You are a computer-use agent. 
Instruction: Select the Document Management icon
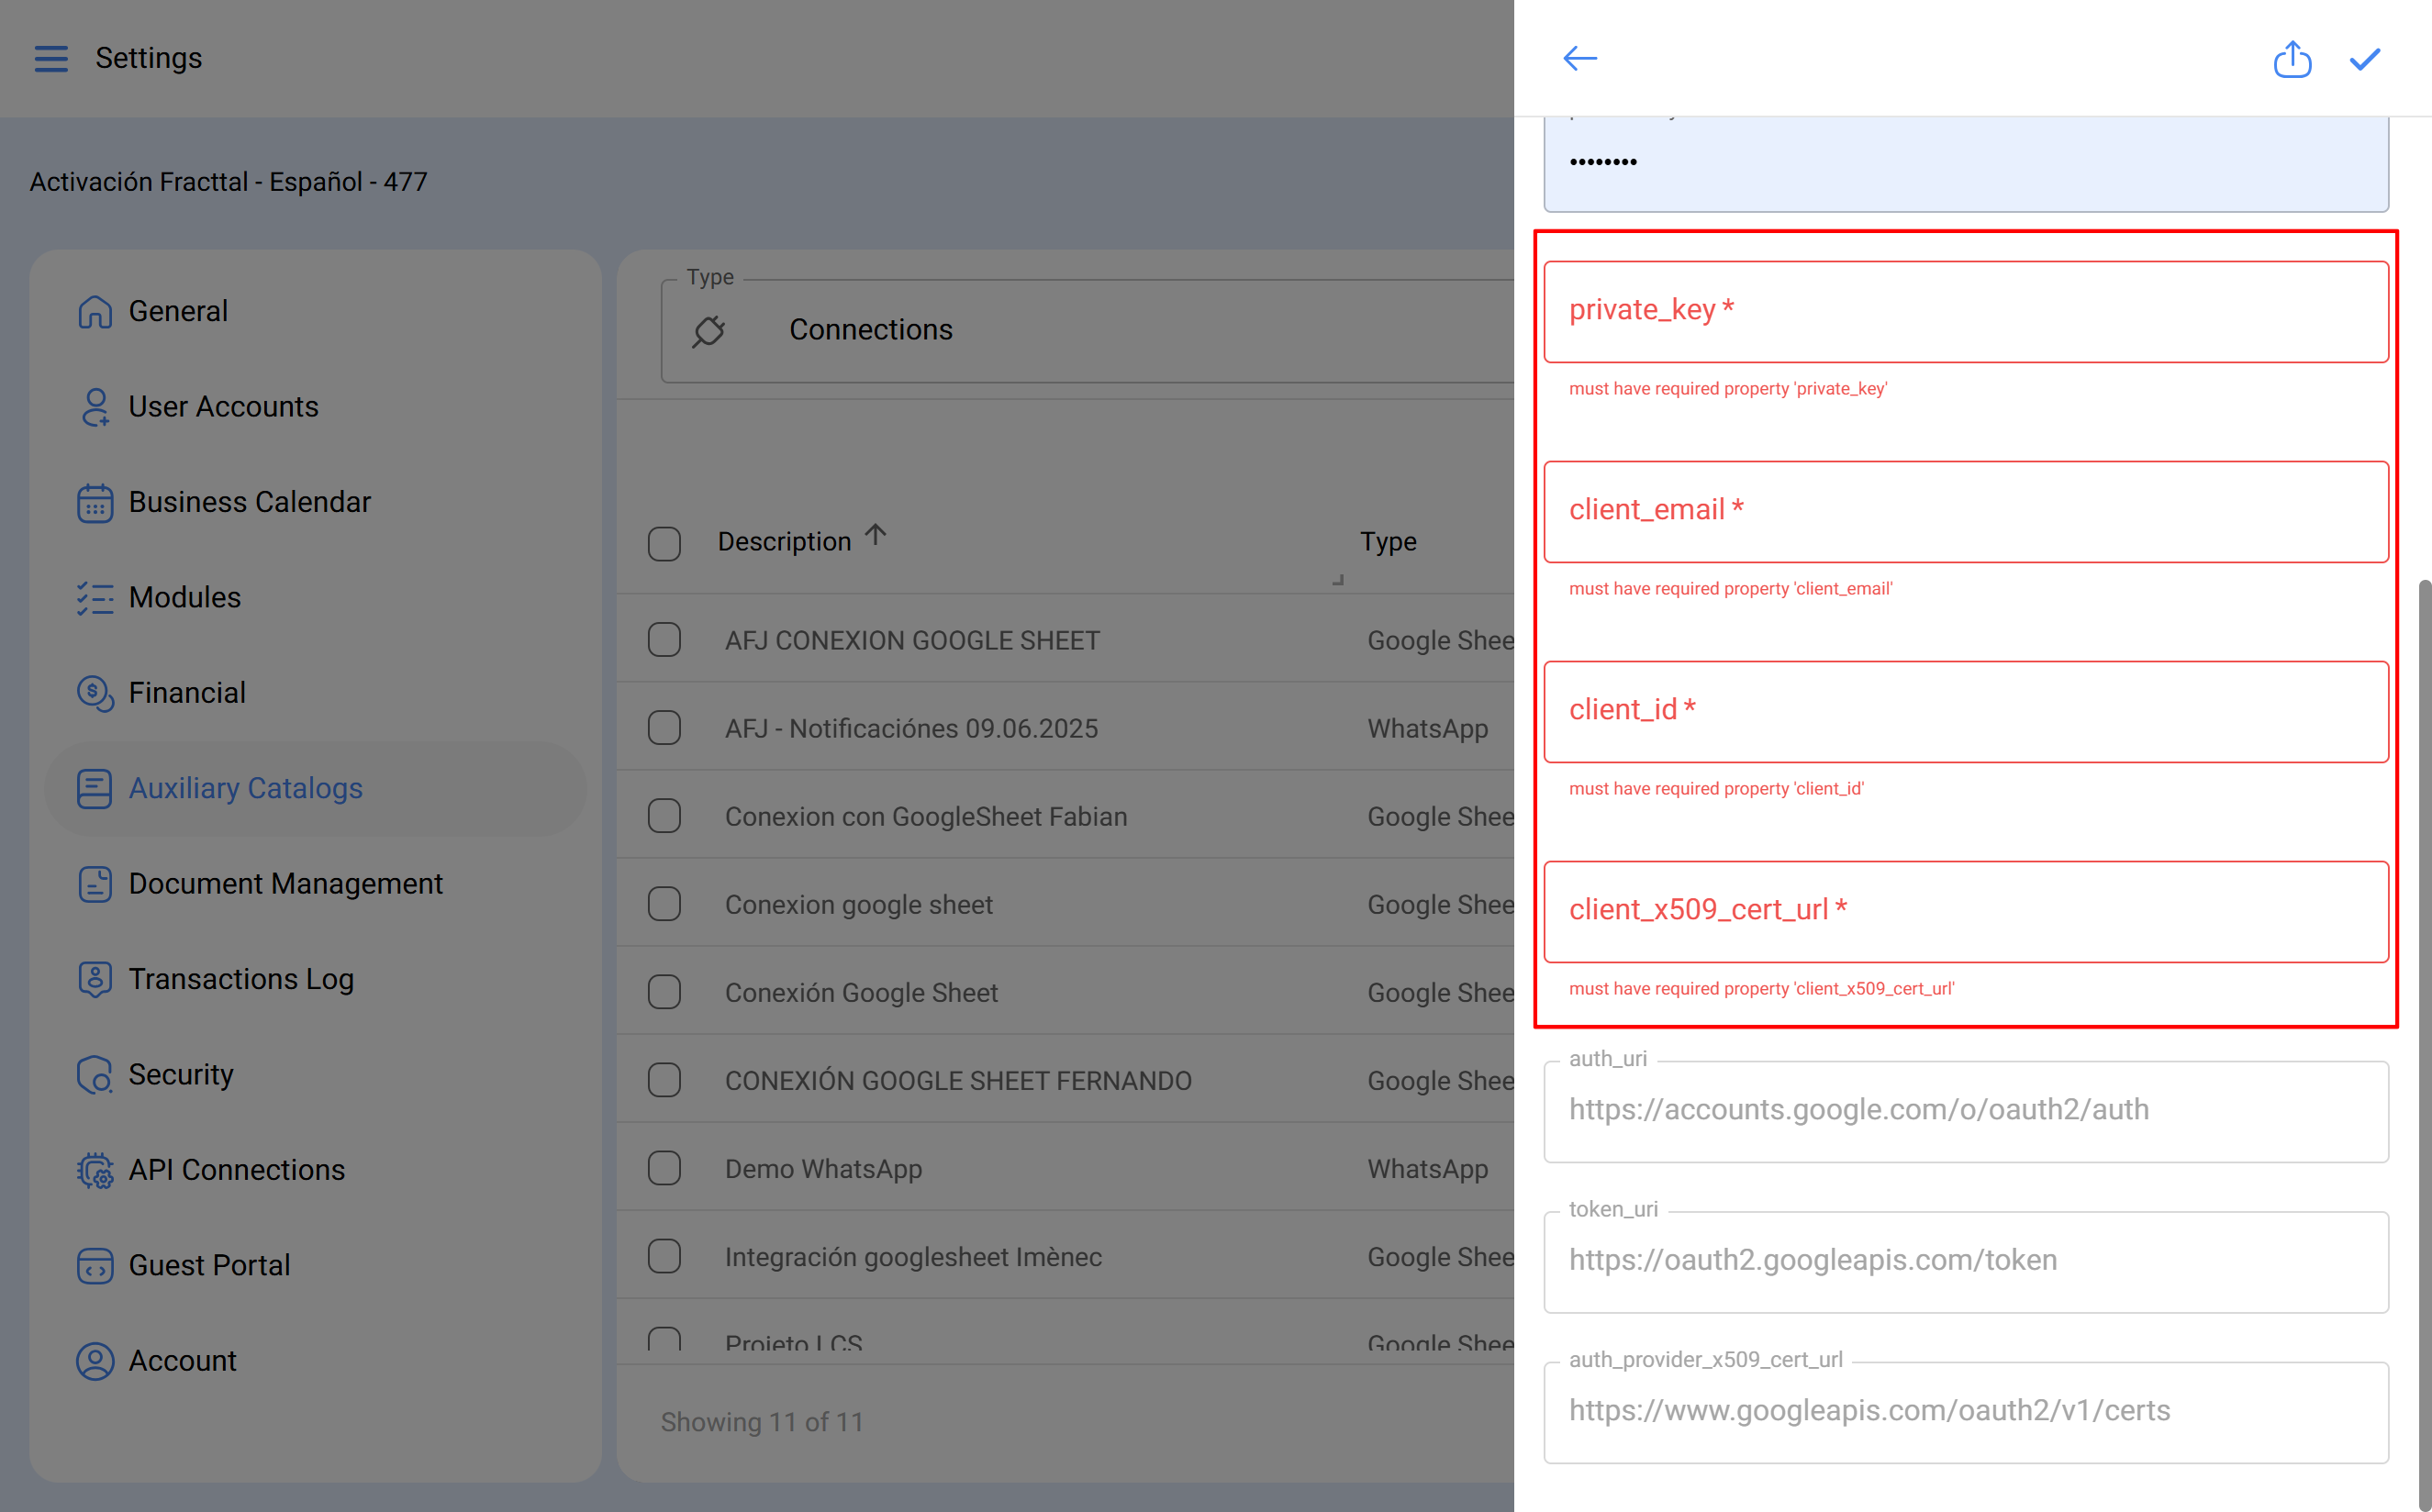tap(95, 884)
